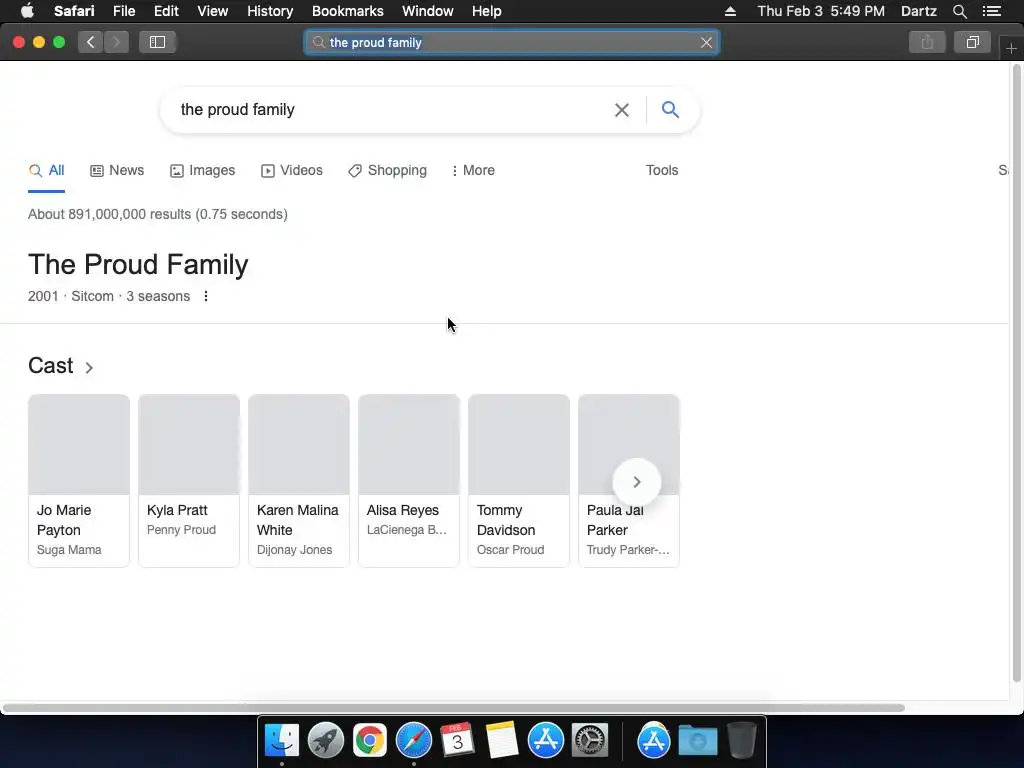The image size is (1024, 768).
Task: Open the Window menu
Action: point(428,11)
